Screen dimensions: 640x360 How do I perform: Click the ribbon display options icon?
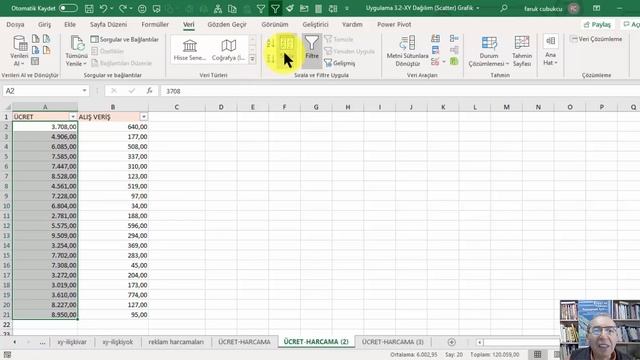[596, 8]
